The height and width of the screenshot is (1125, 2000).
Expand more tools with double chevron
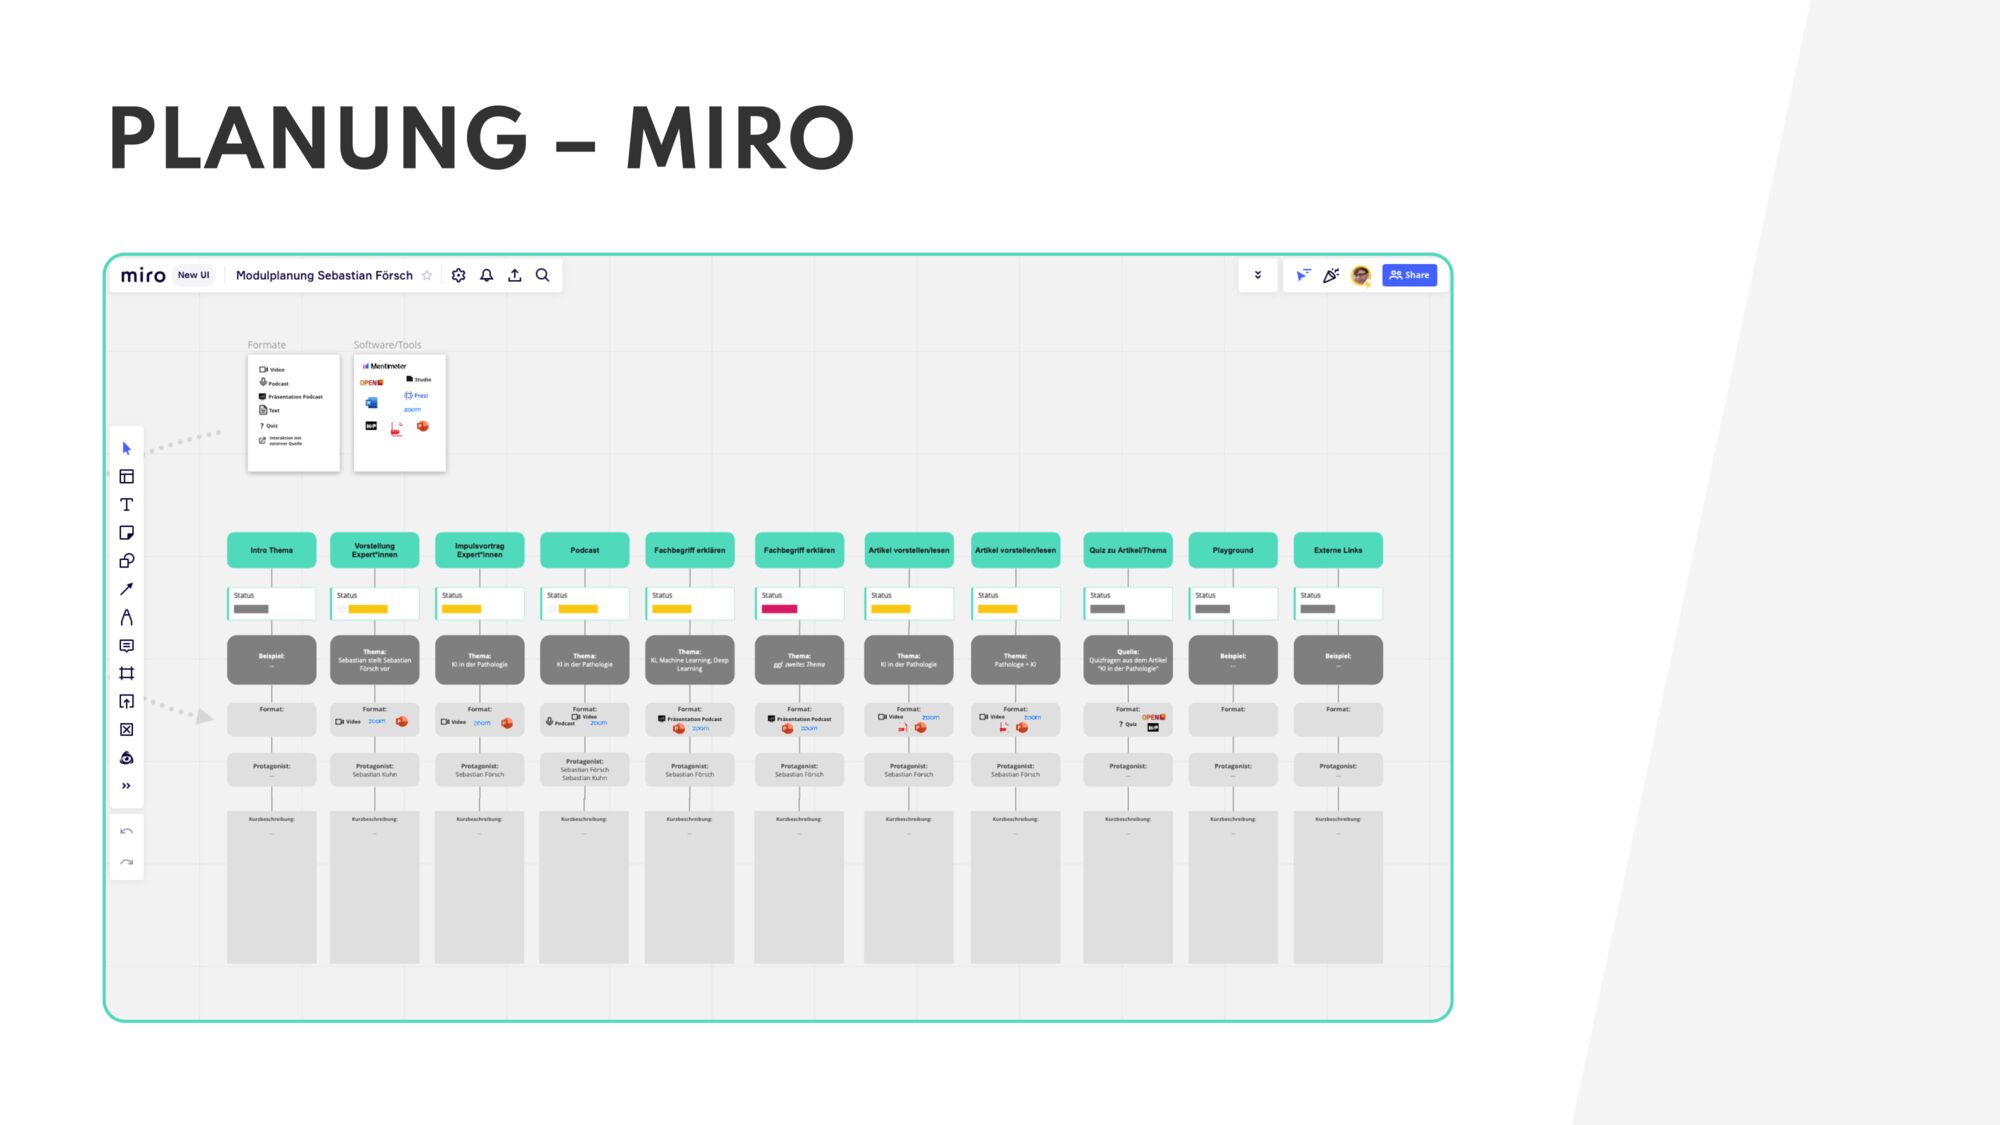[127, 786]
